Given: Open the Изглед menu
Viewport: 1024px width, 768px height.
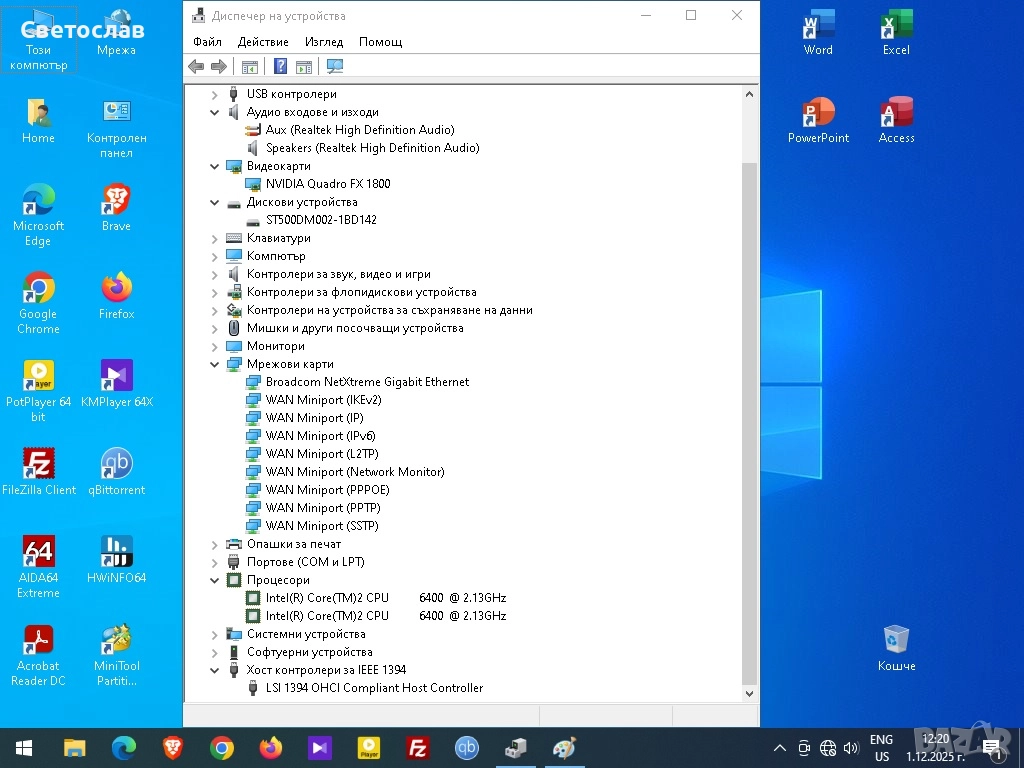Looking at the screenshot, I should pyautogui.click(x=324, y=42).
